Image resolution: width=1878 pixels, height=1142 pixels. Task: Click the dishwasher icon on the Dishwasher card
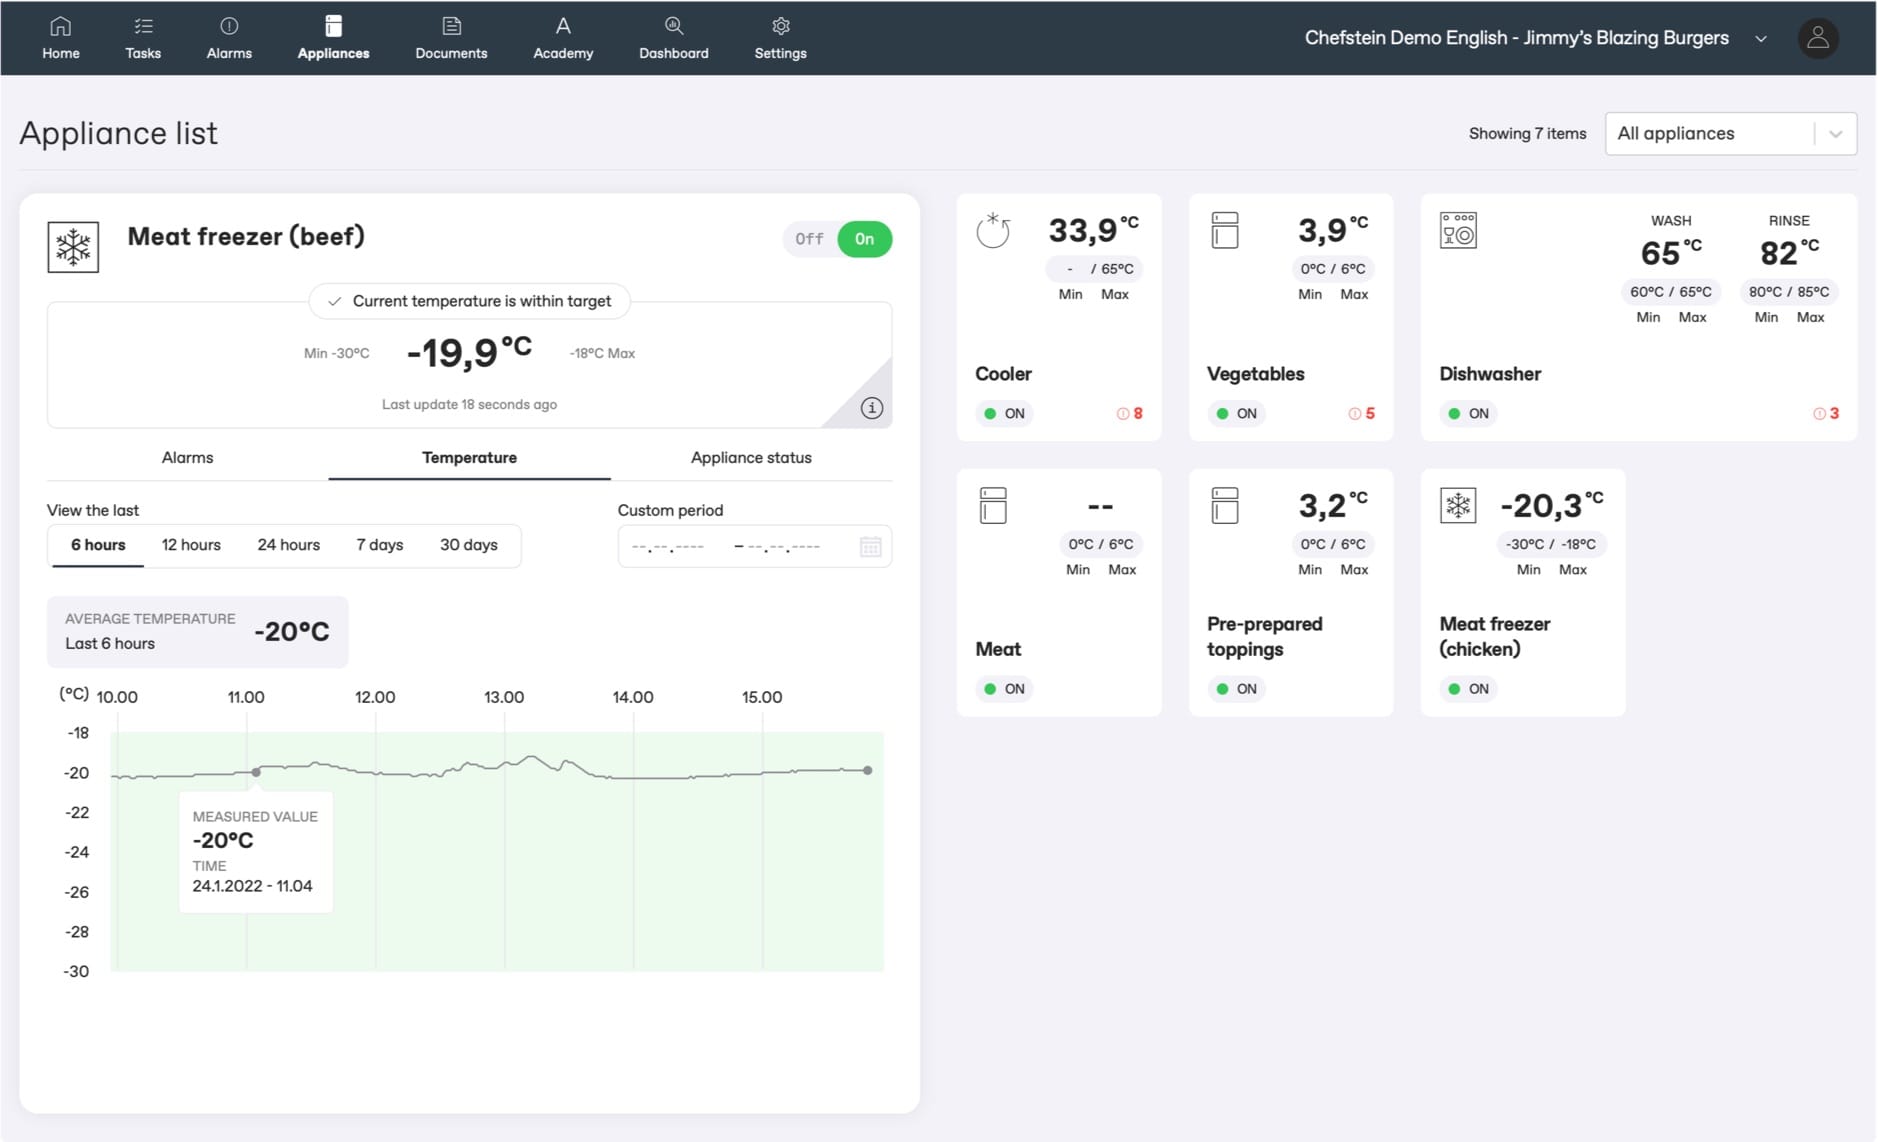(x=1459, y=231)
